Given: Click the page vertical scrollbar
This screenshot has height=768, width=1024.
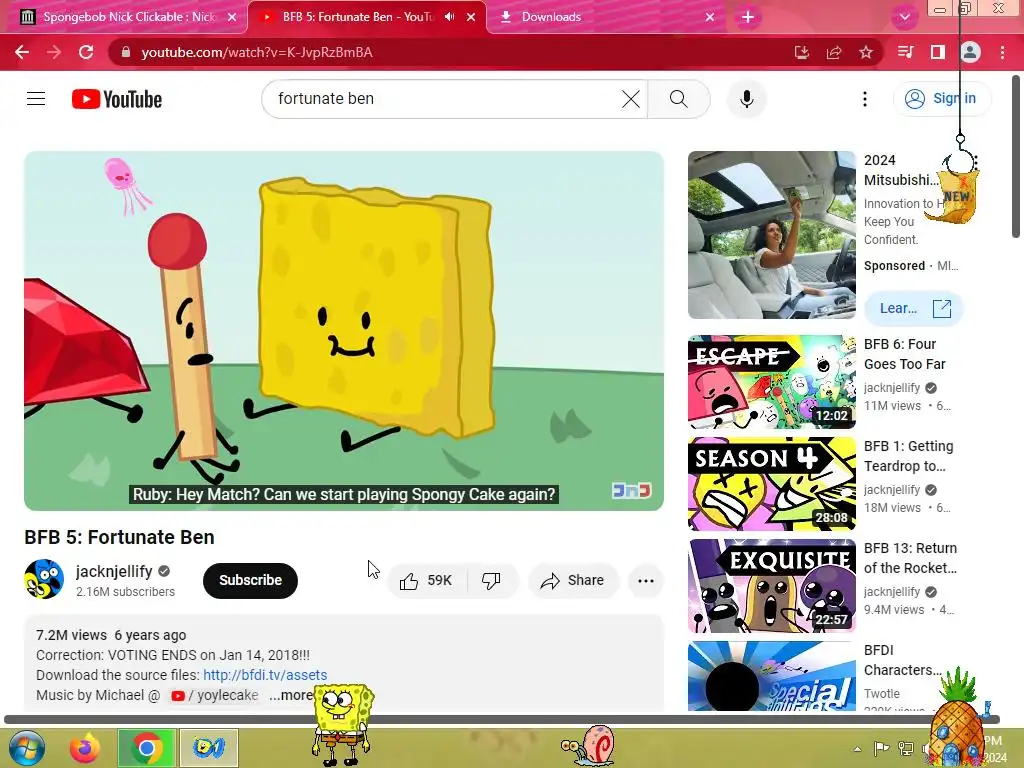Looking at the screenshot, I should click(x=1016, y=157).
